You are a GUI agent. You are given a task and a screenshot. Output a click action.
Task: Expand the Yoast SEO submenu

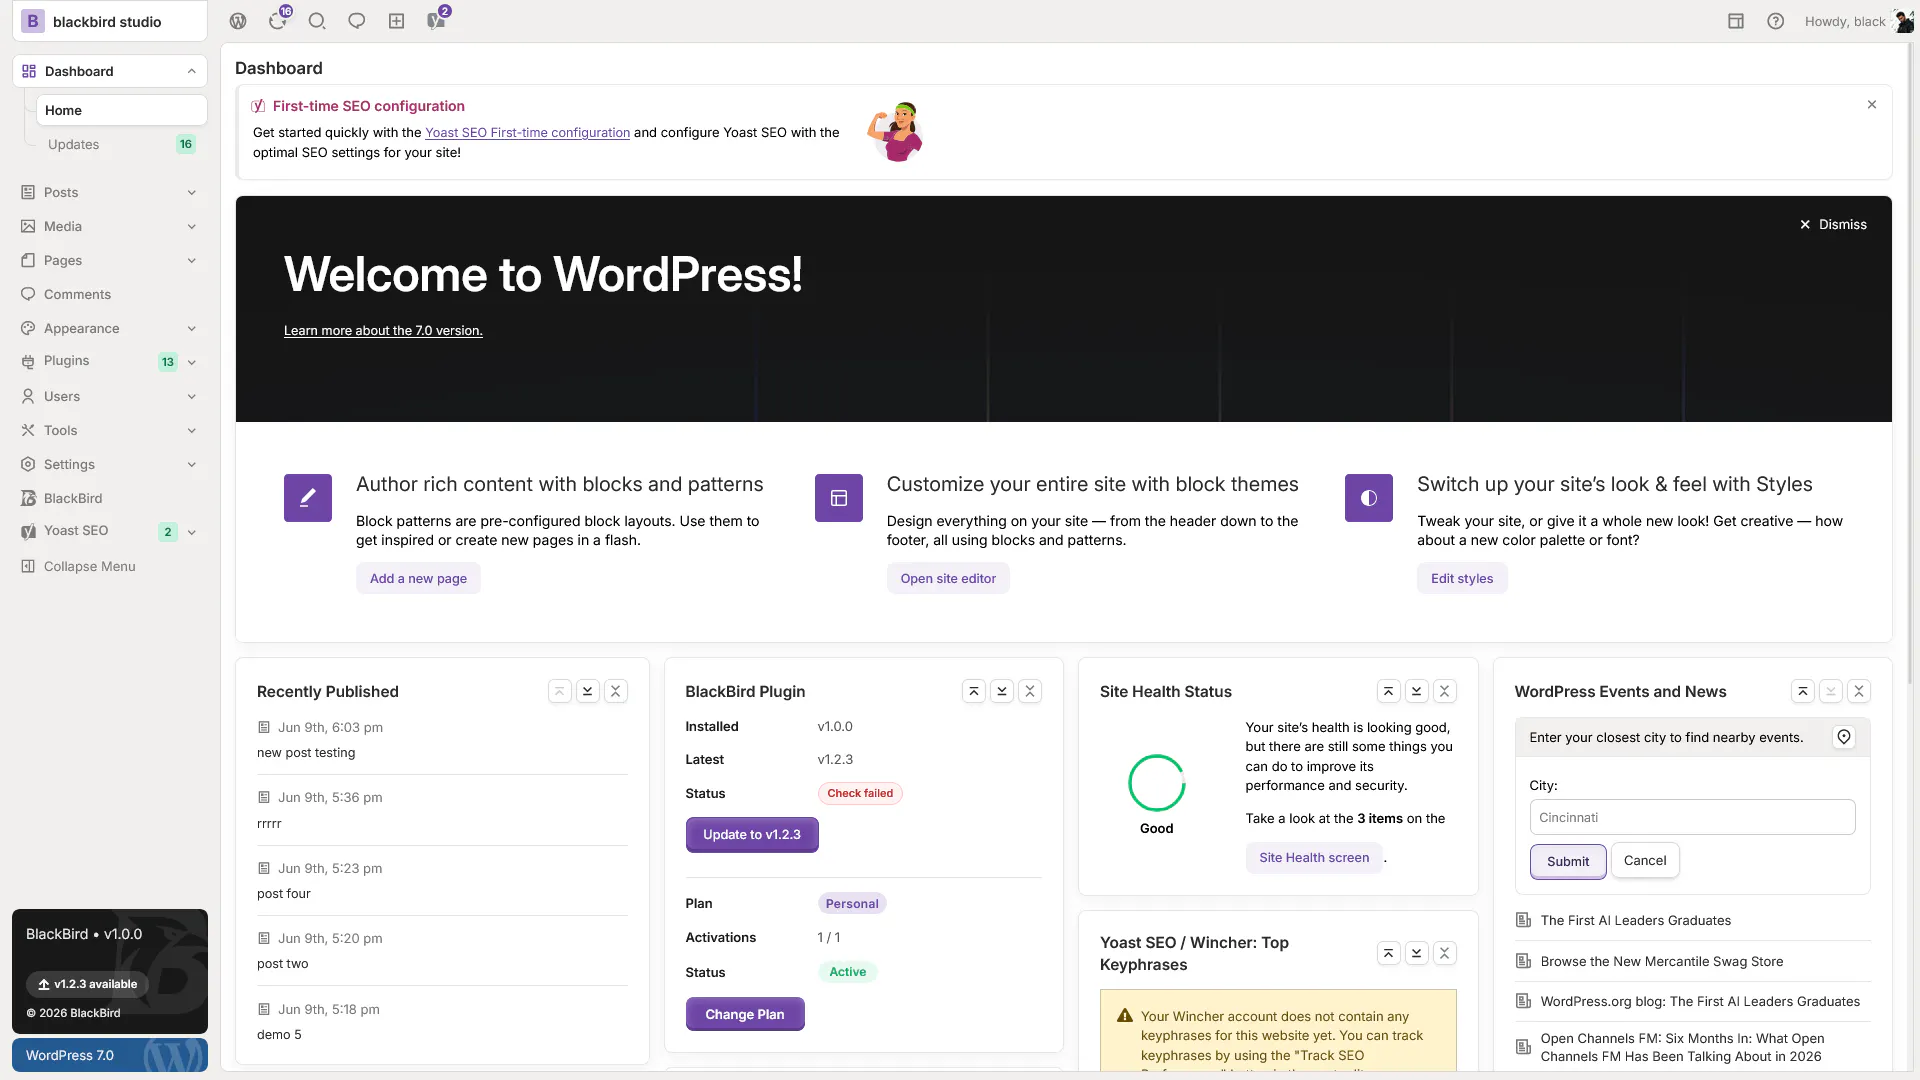tap(191, 533)
